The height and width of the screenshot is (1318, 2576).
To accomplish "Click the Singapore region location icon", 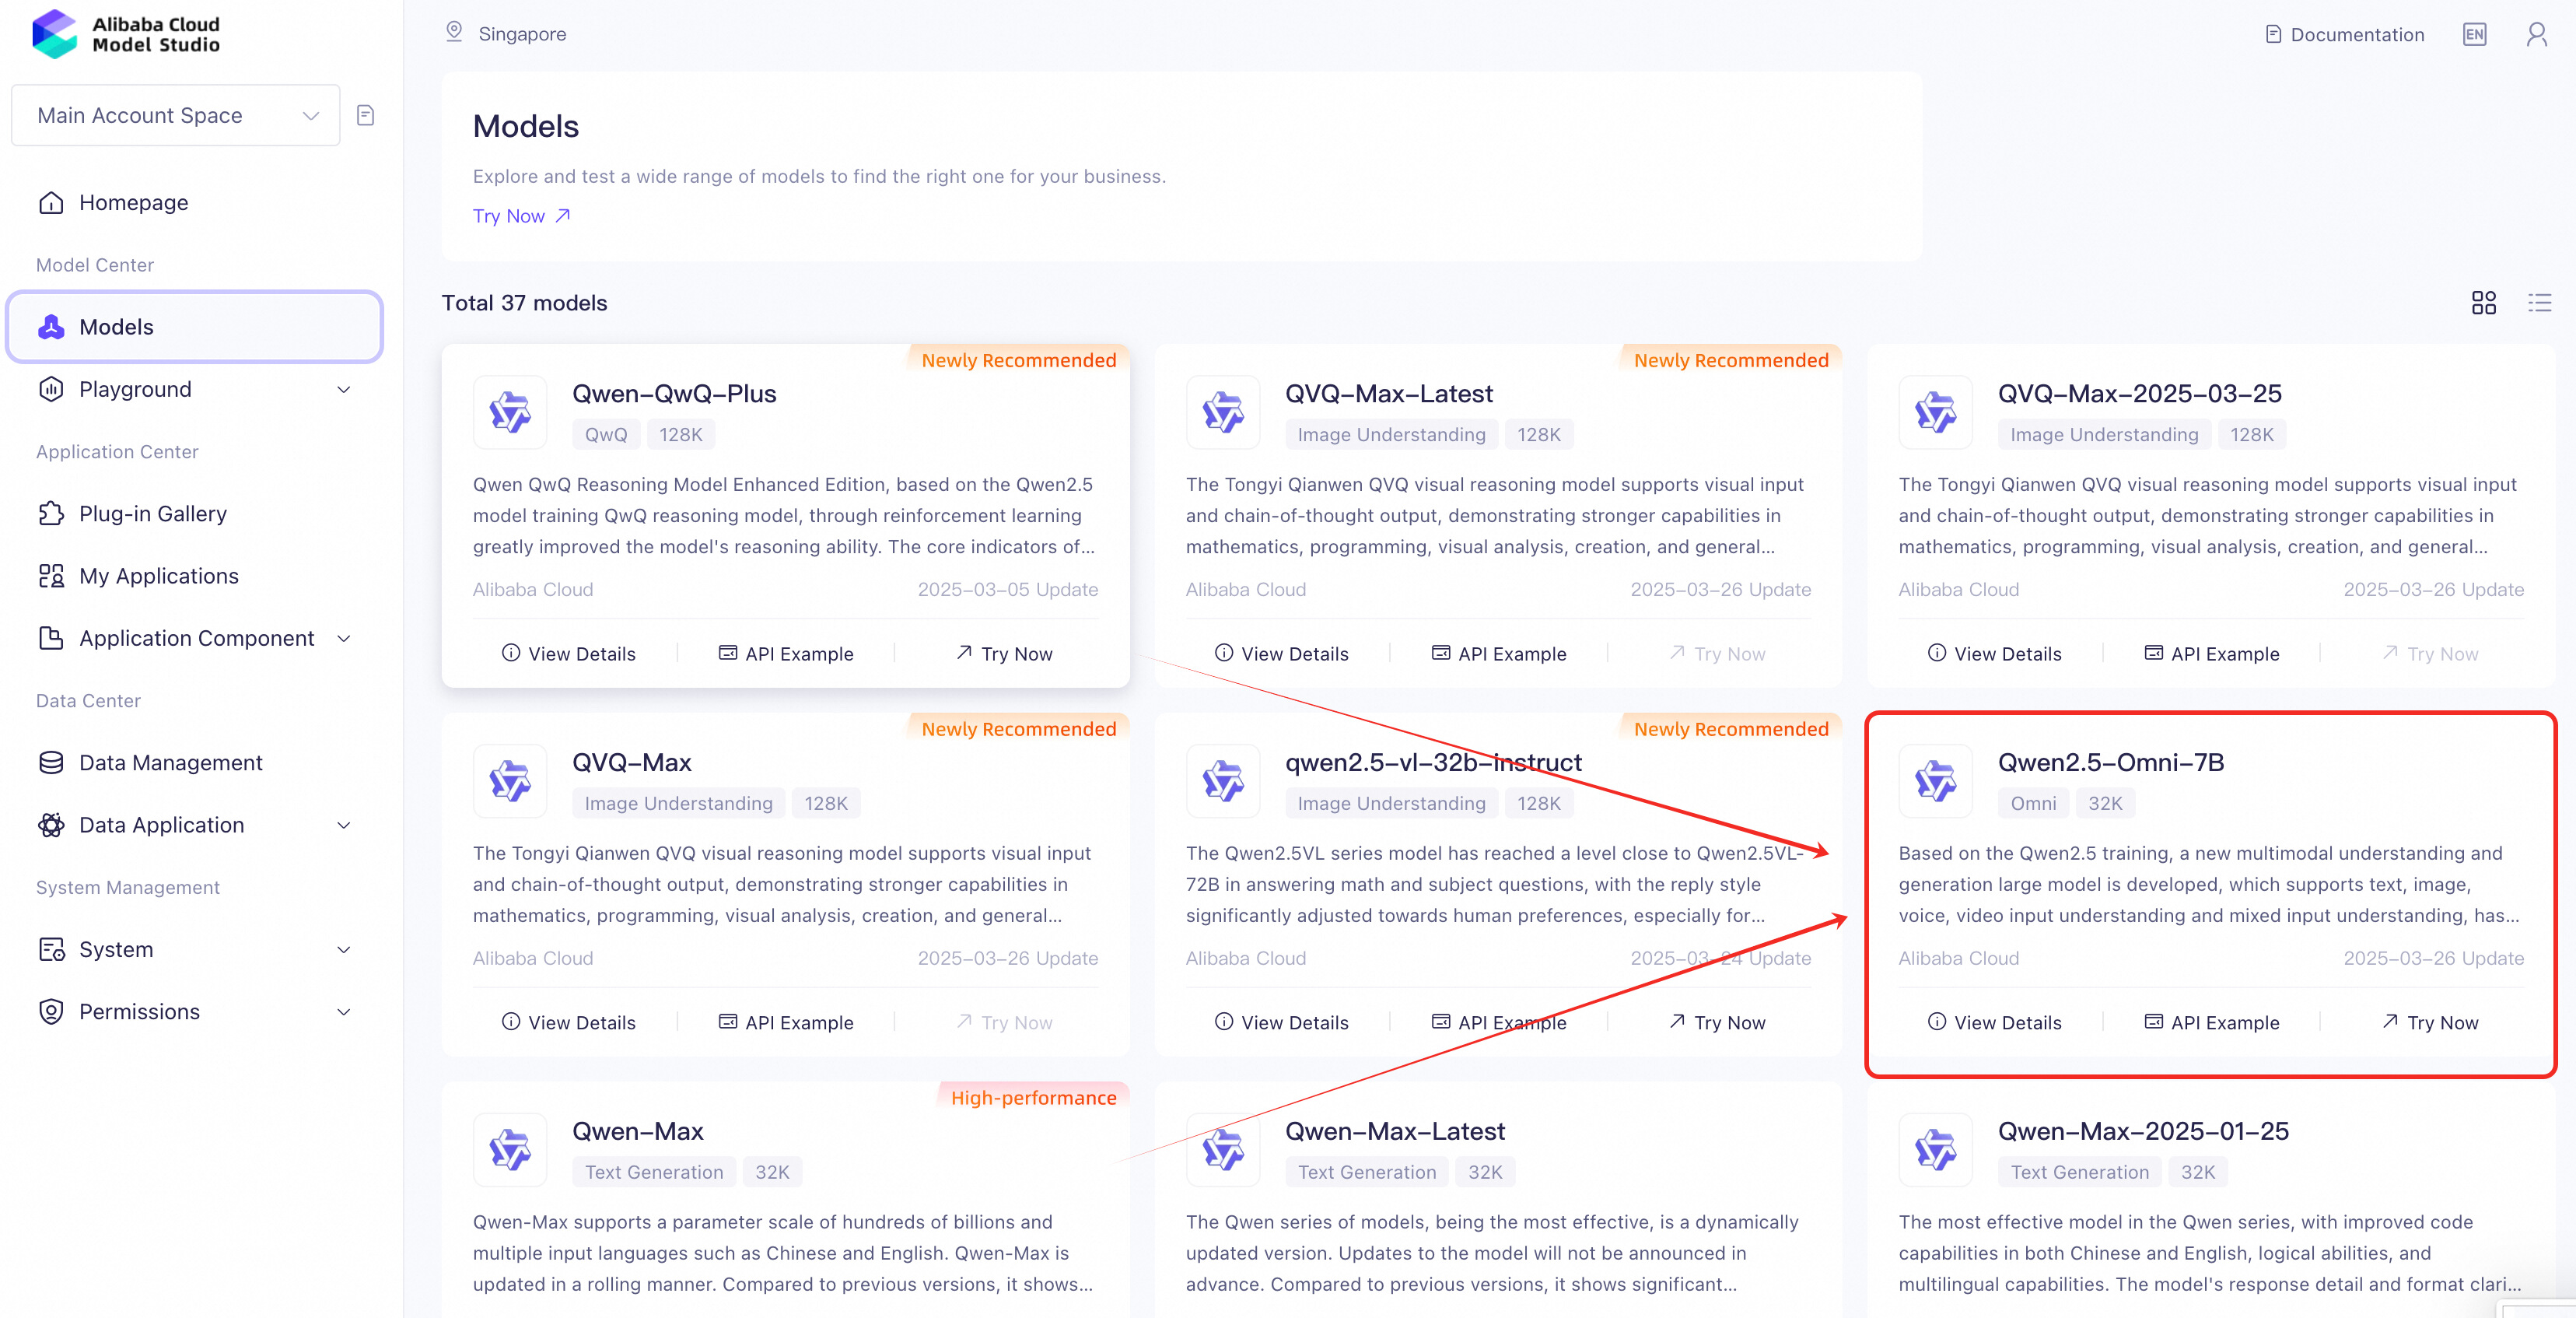I will click(454, 33).
